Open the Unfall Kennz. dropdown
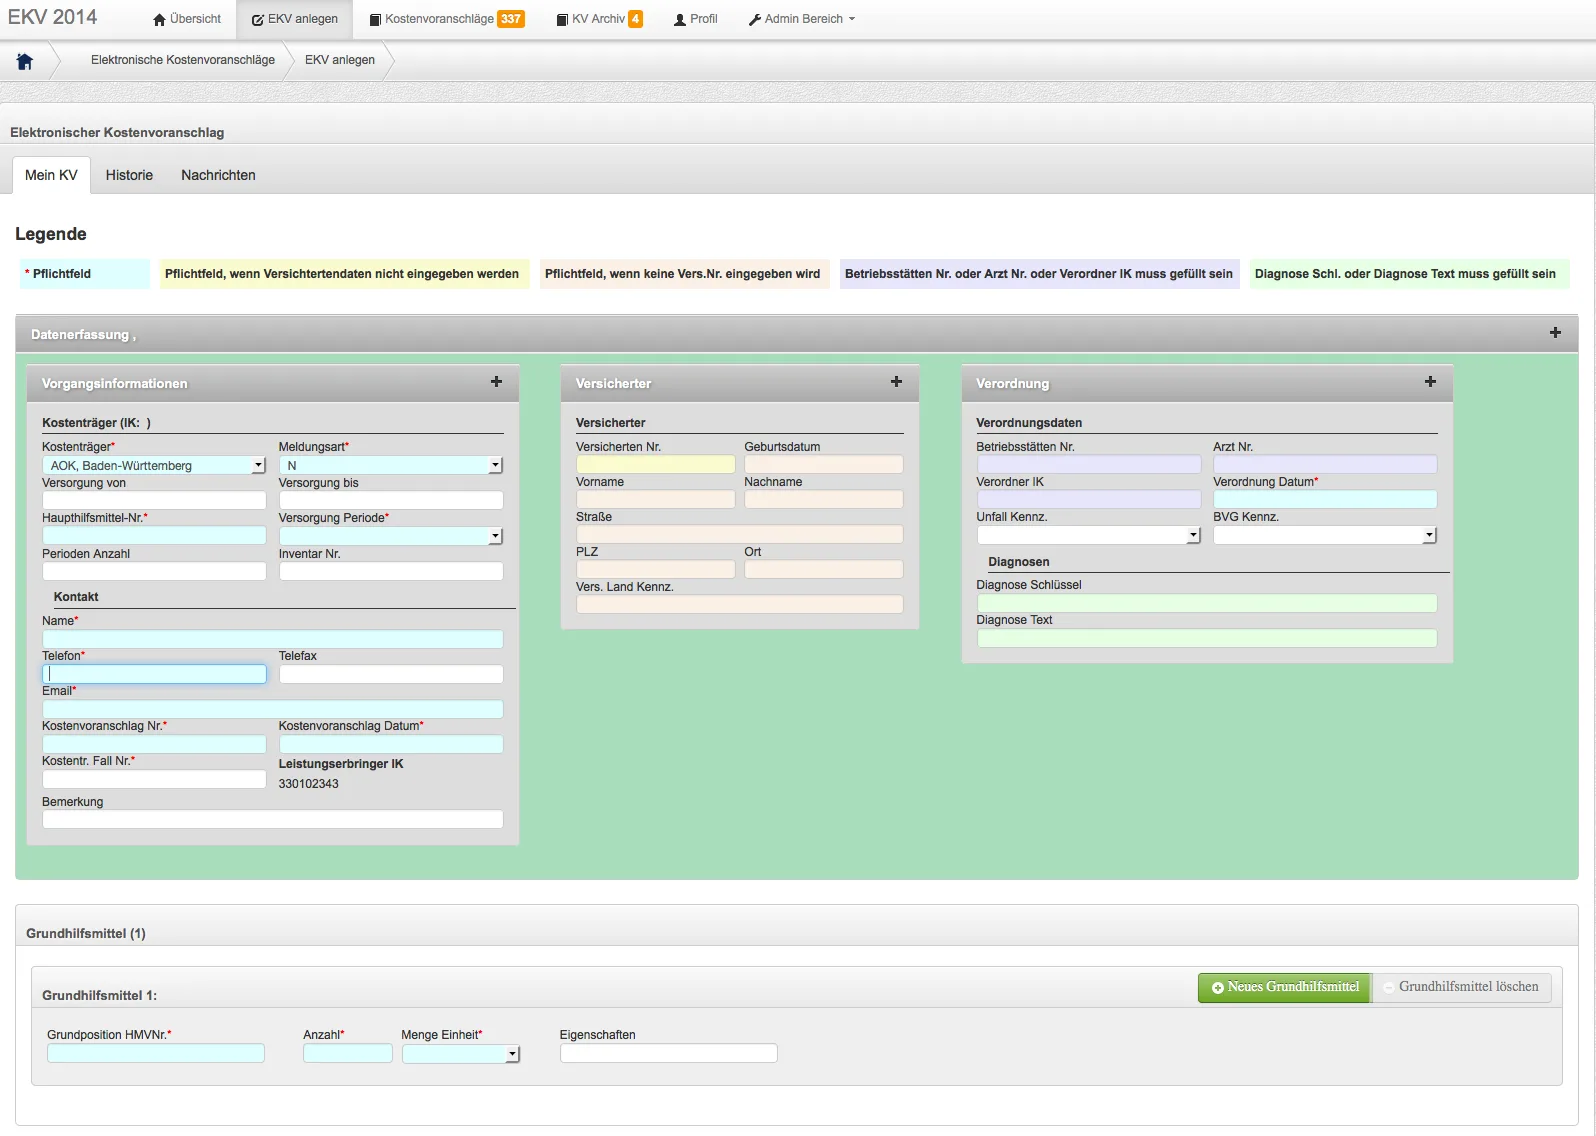Screen dimensions: 1596x1136 [x=1088, y=535]
